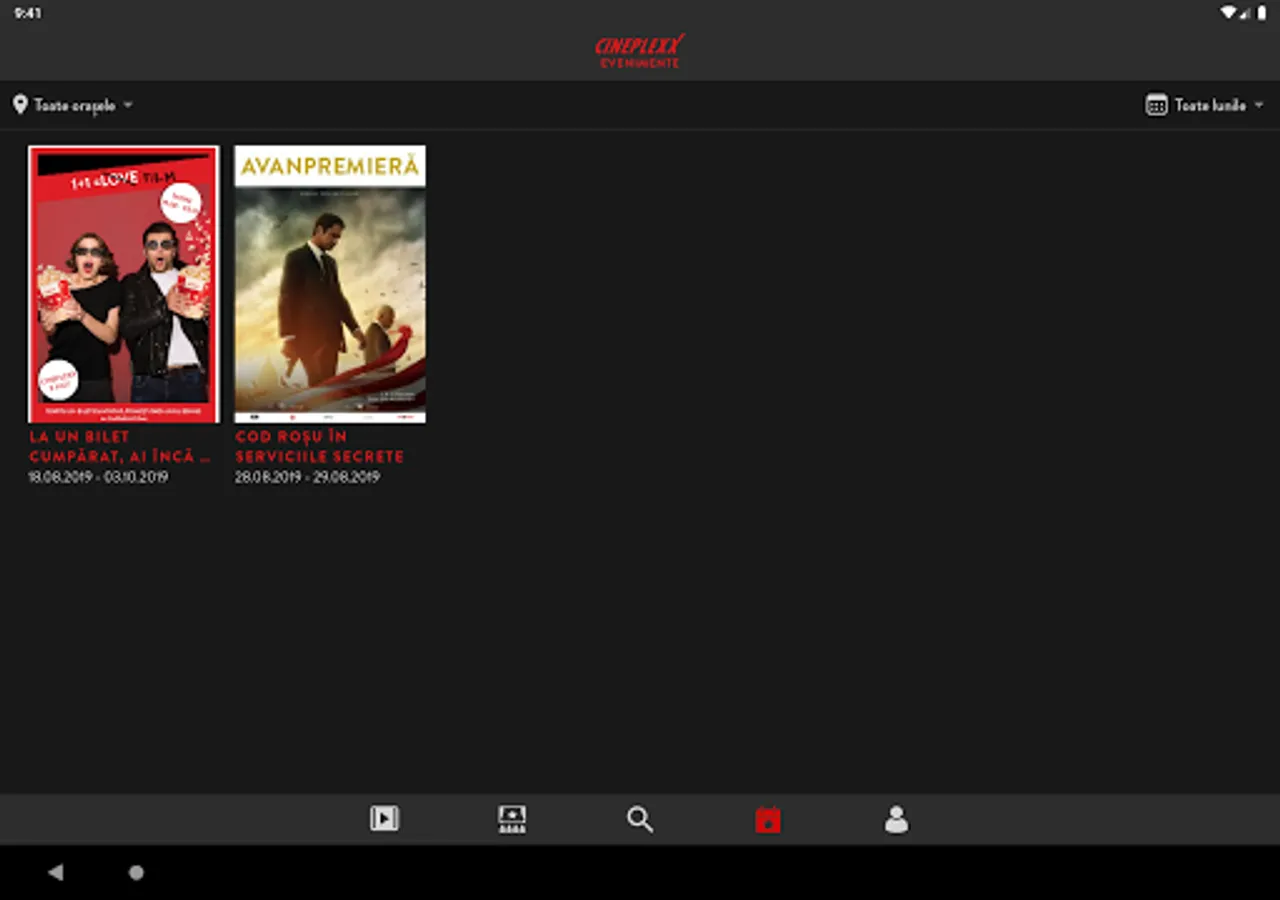Tap the location pin icon
Screen dimensions: 1280x900
click(20, 104)
